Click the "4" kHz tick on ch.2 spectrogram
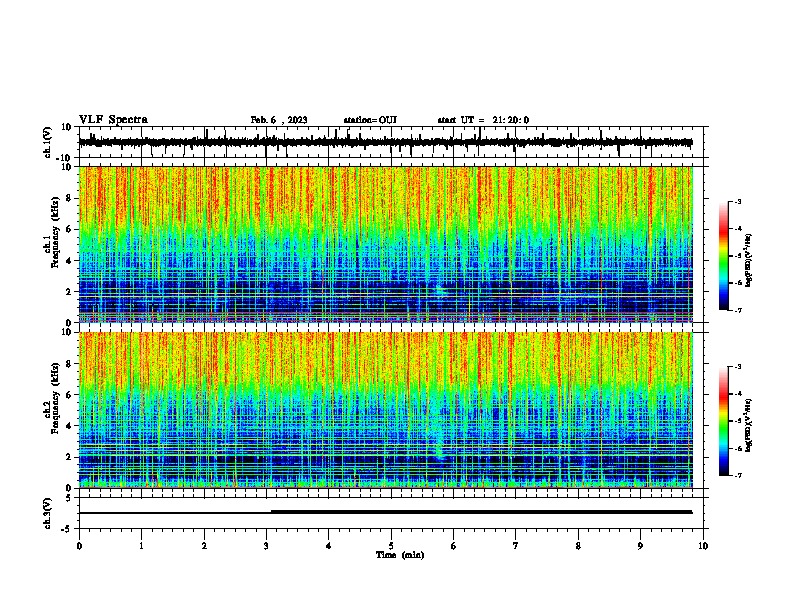The height and width of the screenshot is (612, 792). (x=69, y=426)
